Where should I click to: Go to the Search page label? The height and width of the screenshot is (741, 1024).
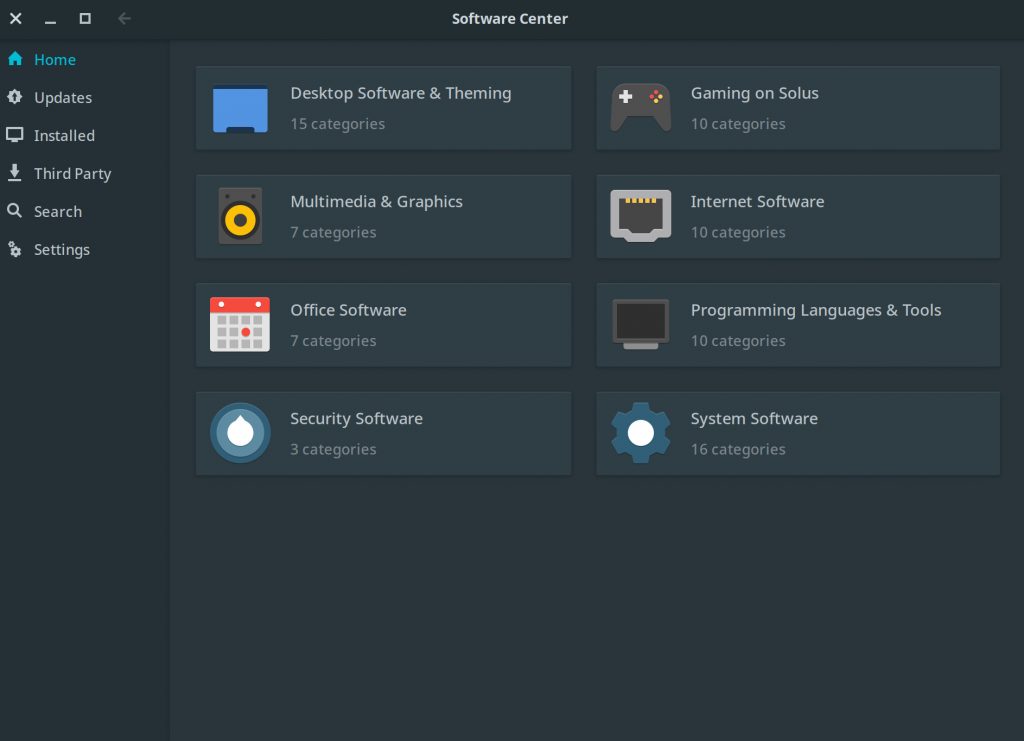pos(57,211)
